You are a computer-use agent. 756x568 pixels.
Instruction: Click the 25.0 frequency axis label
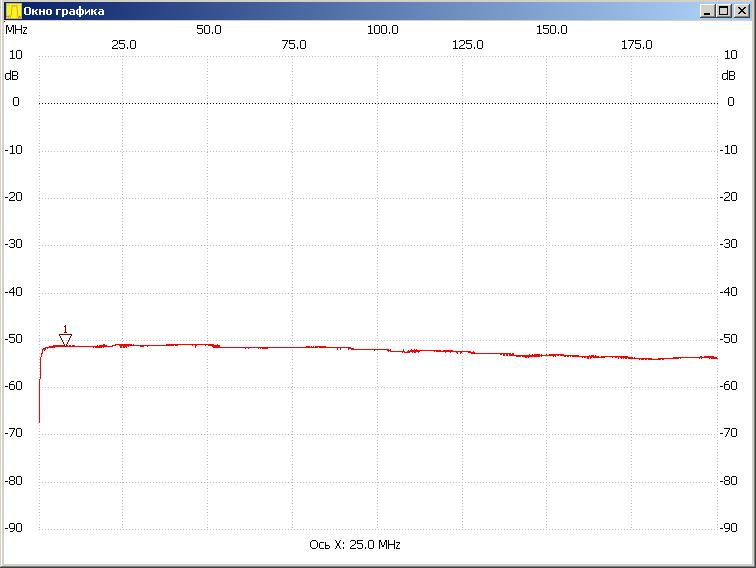[x=123, y=45]
